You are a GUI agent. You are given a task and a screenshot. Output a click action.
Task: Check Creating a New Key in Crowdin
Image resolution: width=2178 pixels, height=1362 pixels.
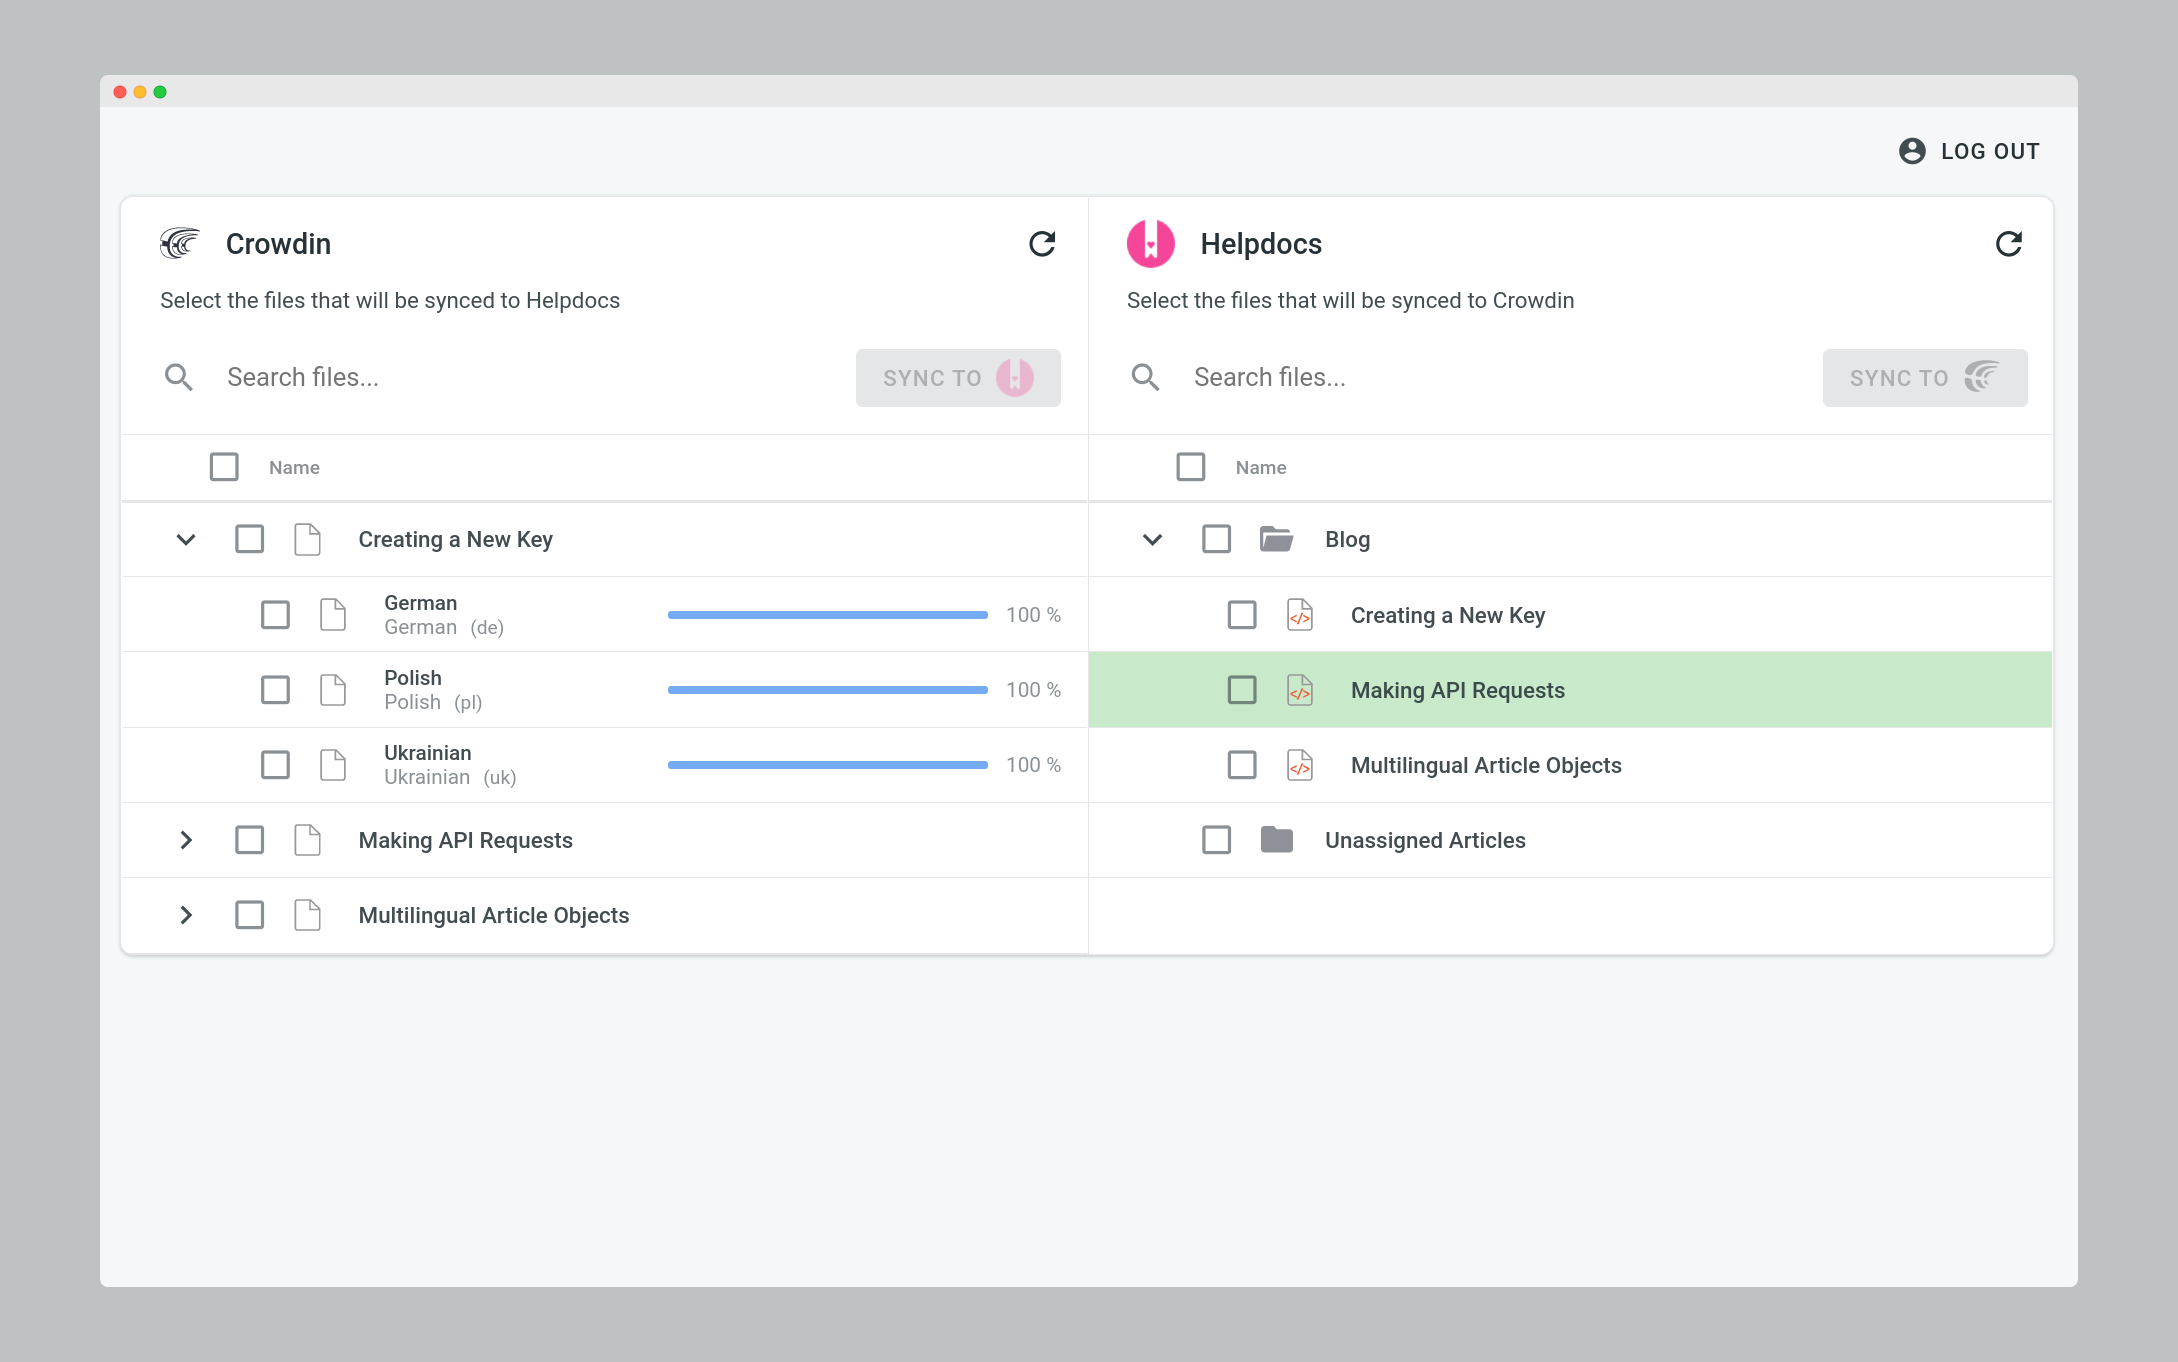[250, 539]
